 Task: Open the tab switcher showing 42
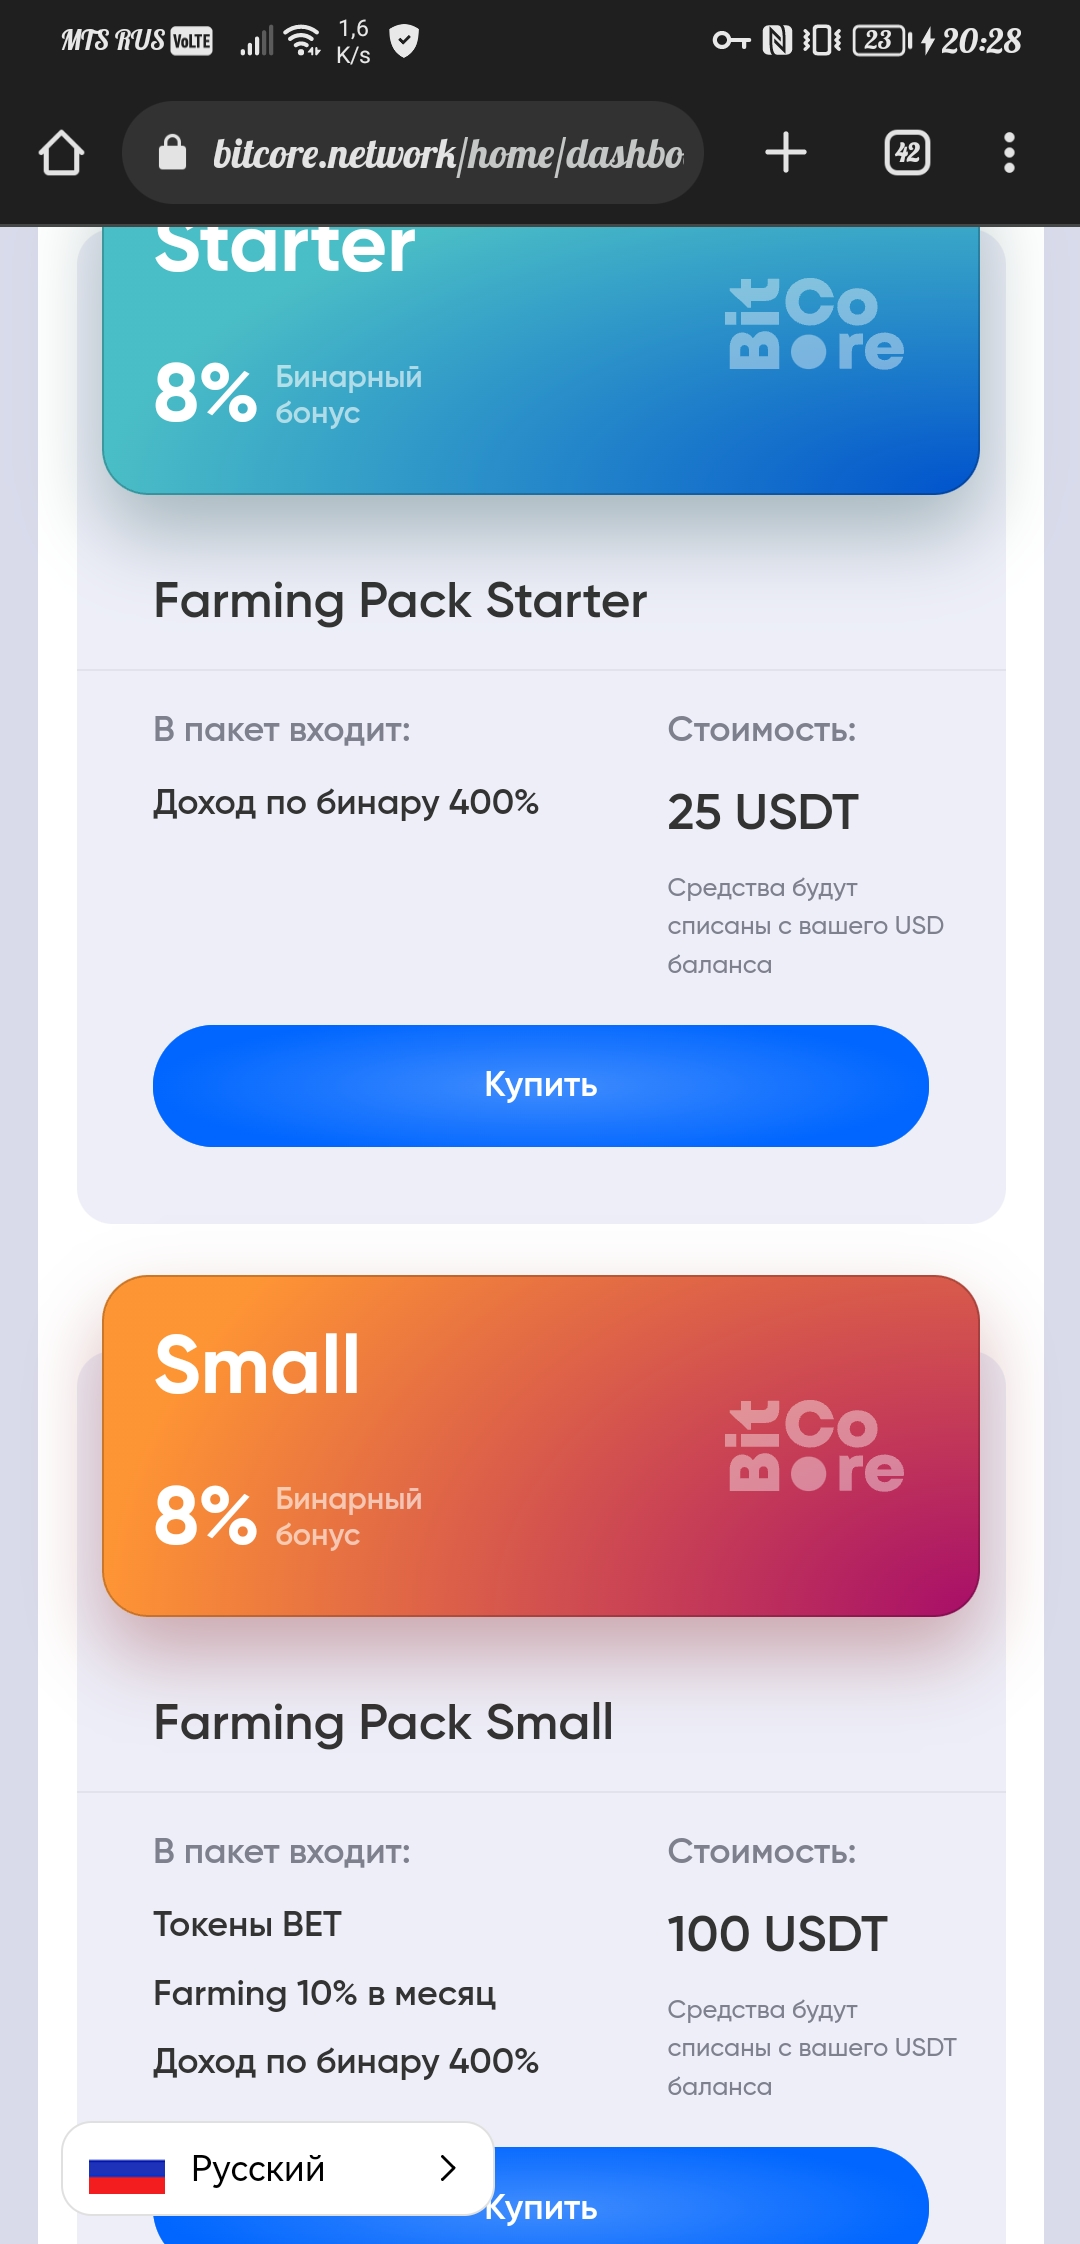[x=908, y=153]
